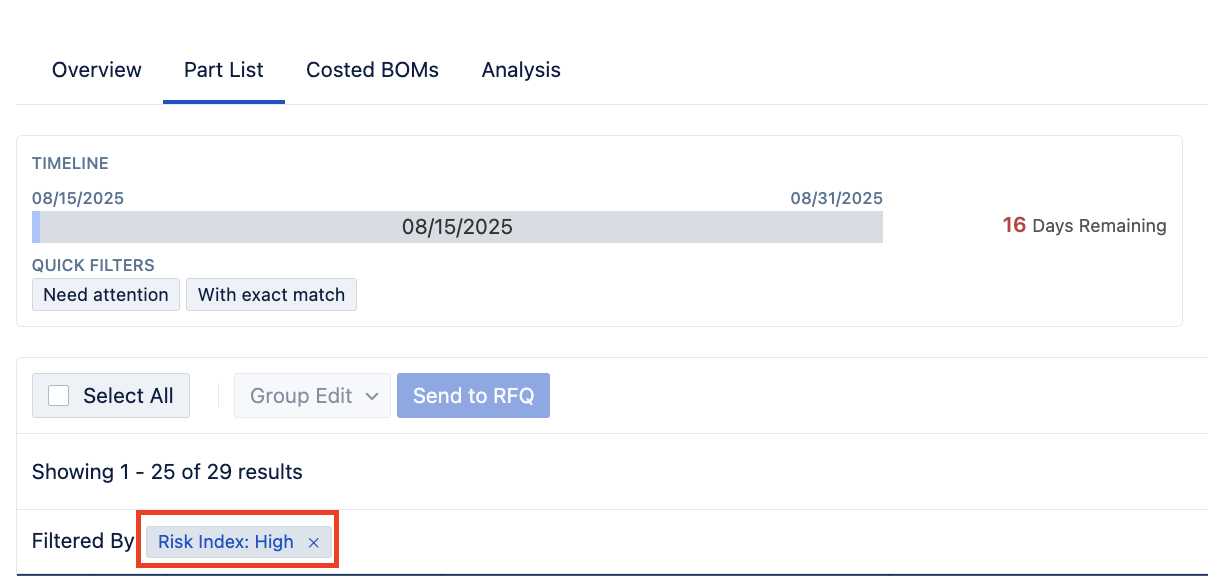Open the Group Edit dropdown
Screen dimensions: 1208x576
312,396
